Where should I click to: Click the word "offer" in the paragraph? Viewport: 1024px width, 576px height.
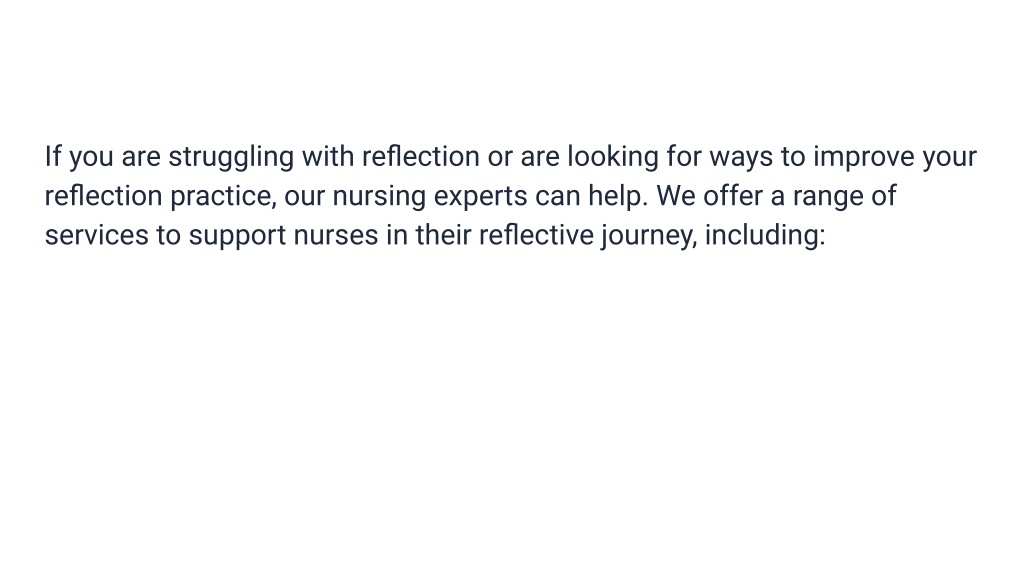tap(733, 195)
